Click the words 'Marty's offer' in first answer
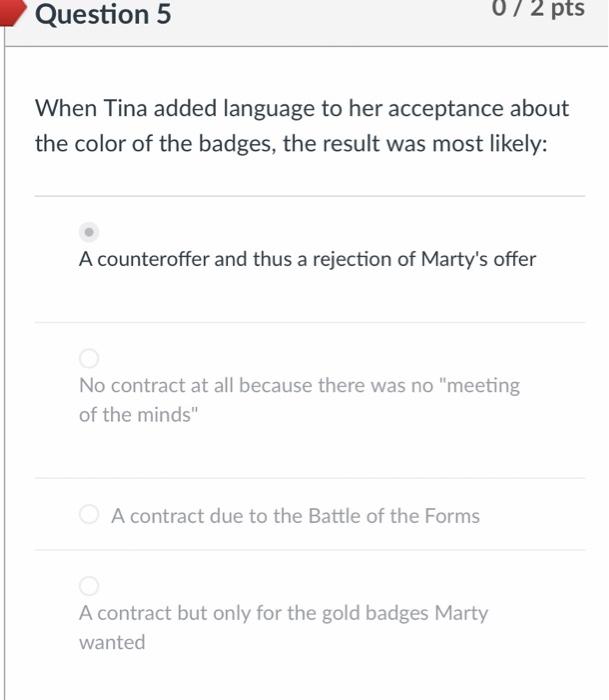 (x=479, y=259)
